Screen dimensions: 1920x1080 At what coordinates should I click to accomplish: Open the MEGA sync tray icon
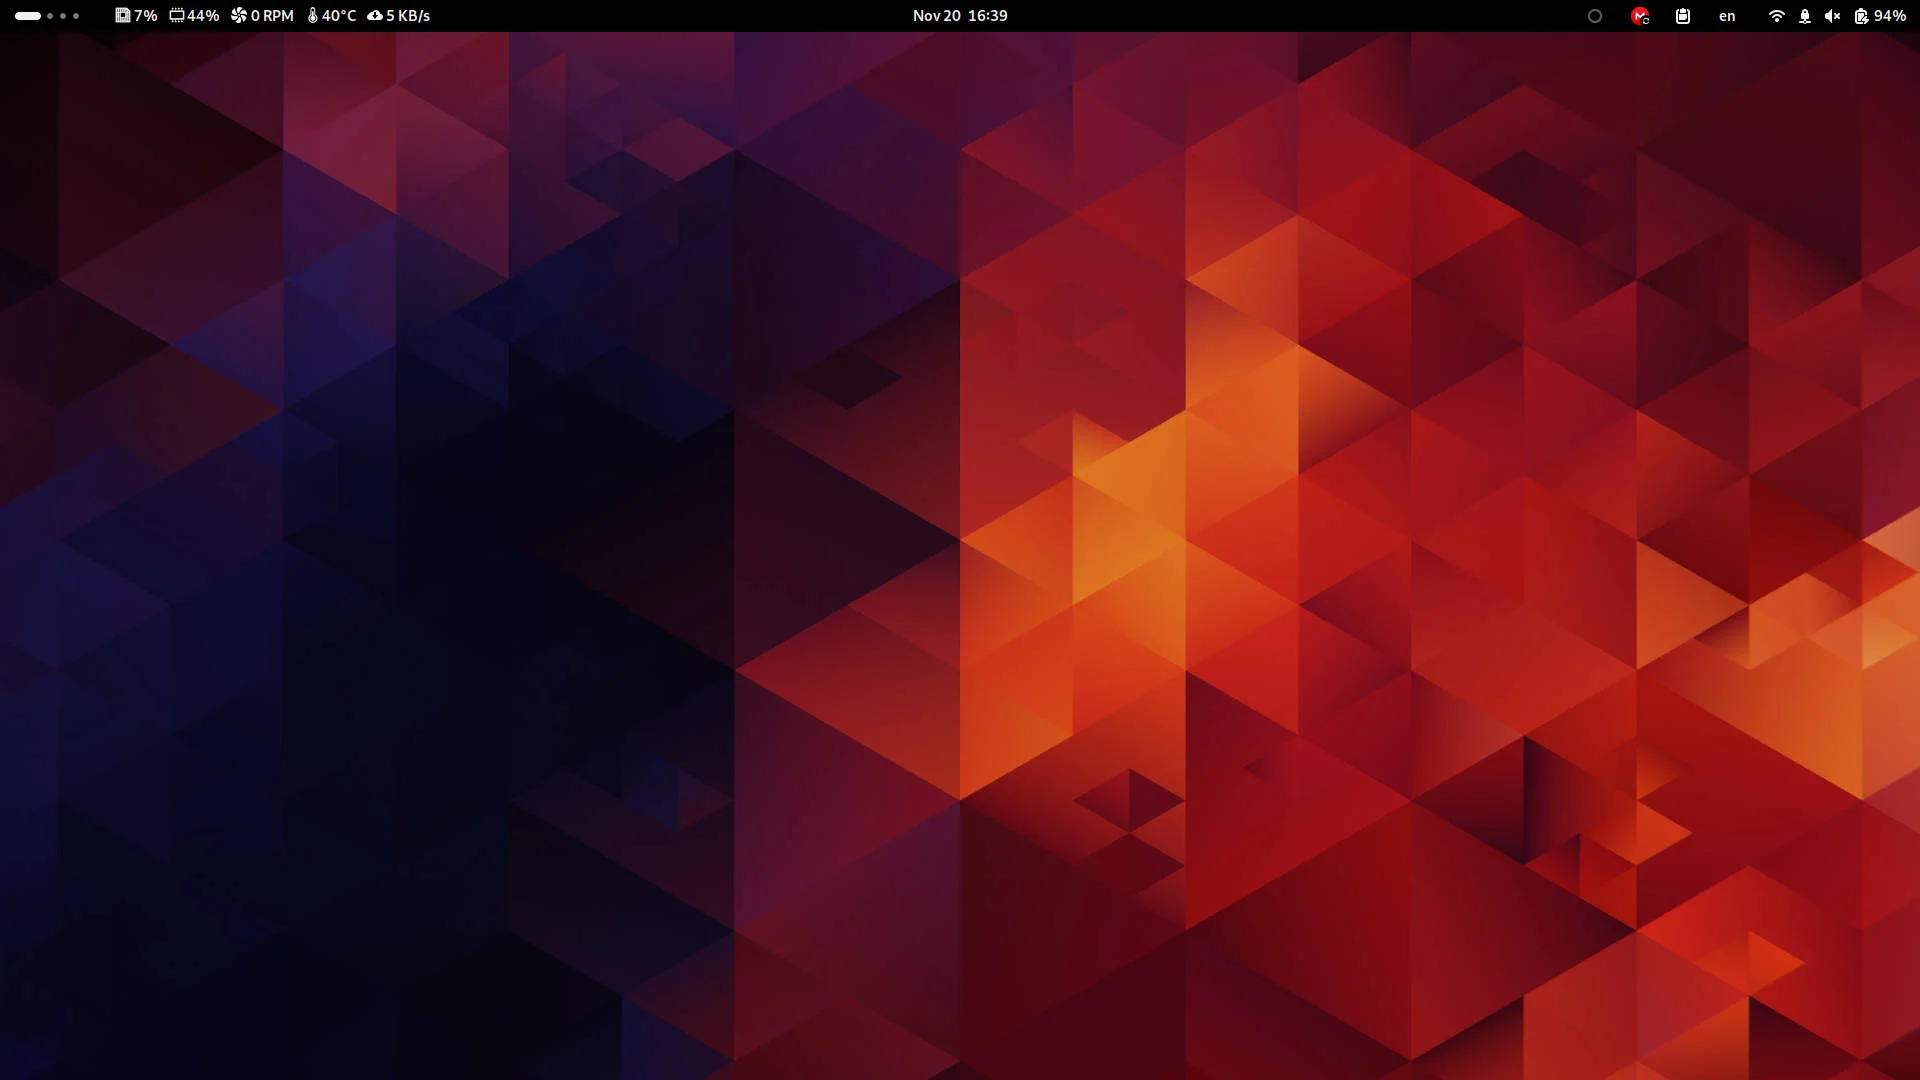click(x=1640, y=16)
